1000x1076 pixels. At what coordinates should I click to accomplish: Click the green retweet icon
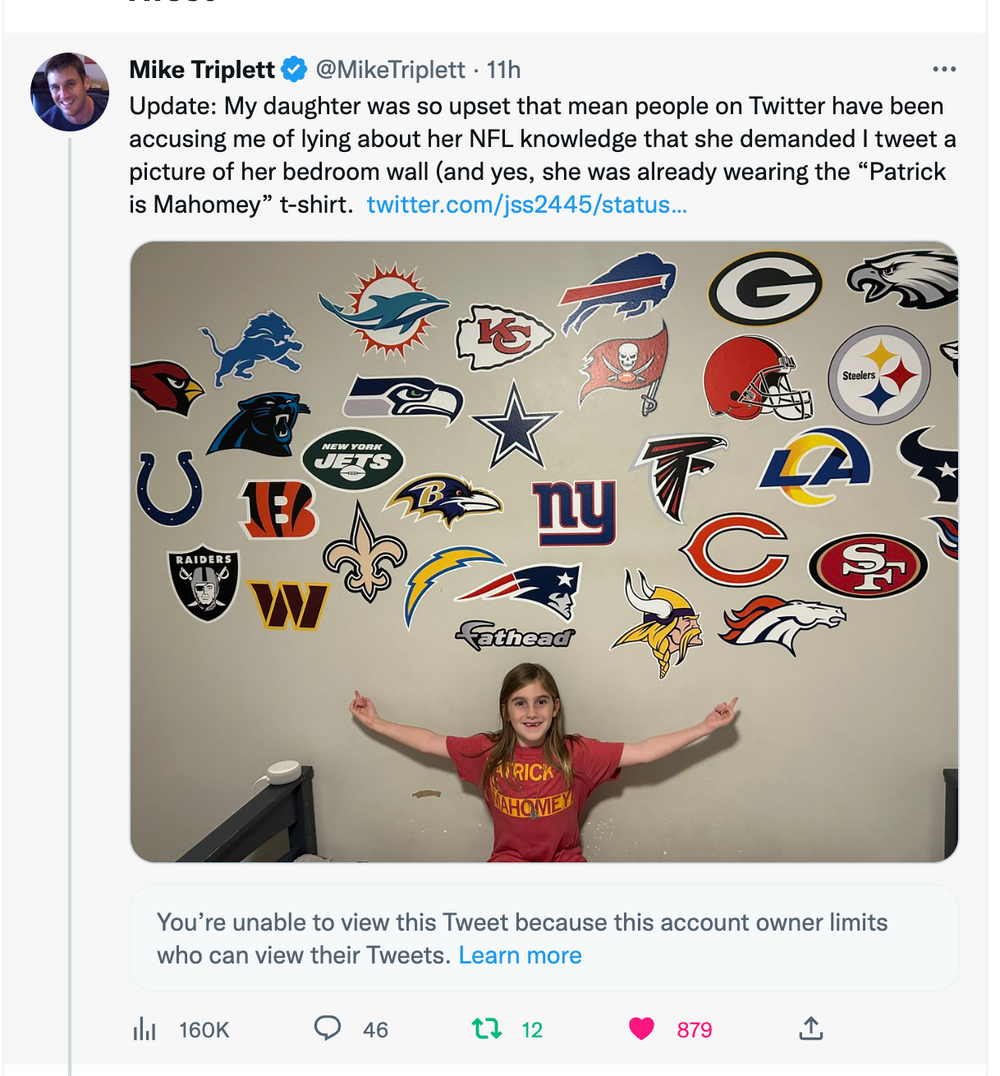pyautogui.click(x=487, y=1028)
